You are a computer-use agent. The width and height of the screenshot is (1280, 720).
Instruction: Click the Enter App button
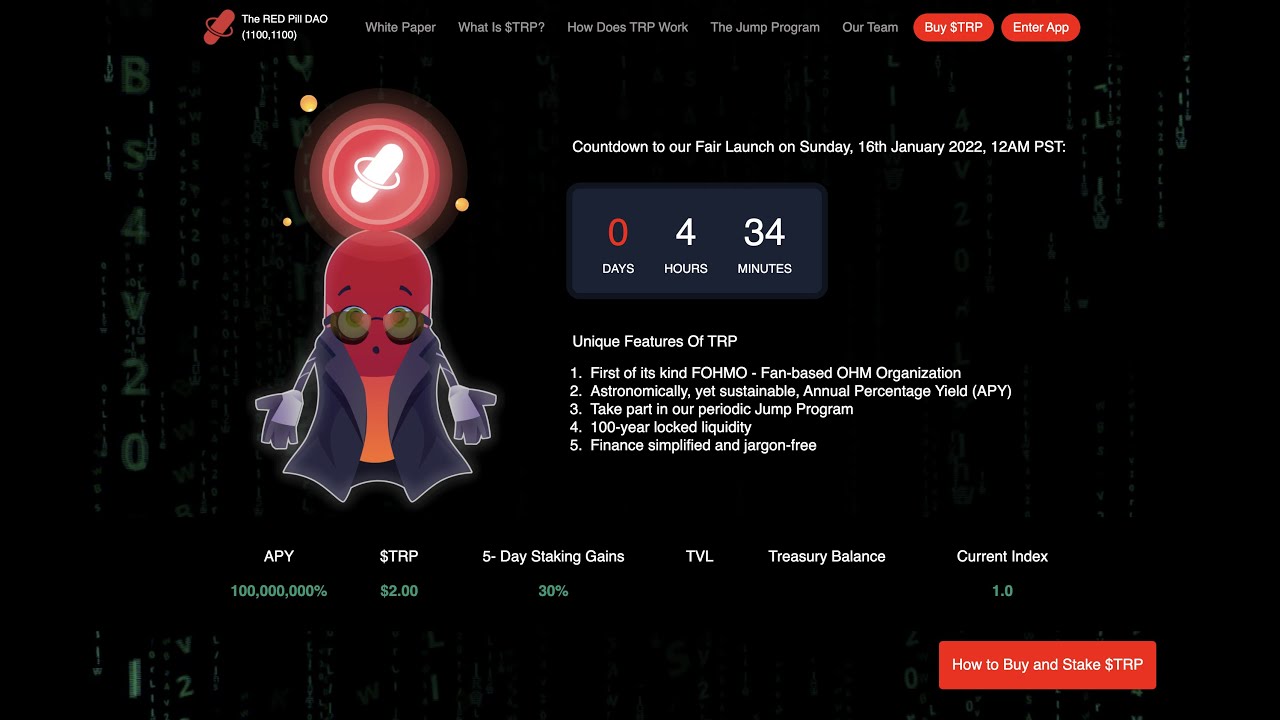point(1040,27)
